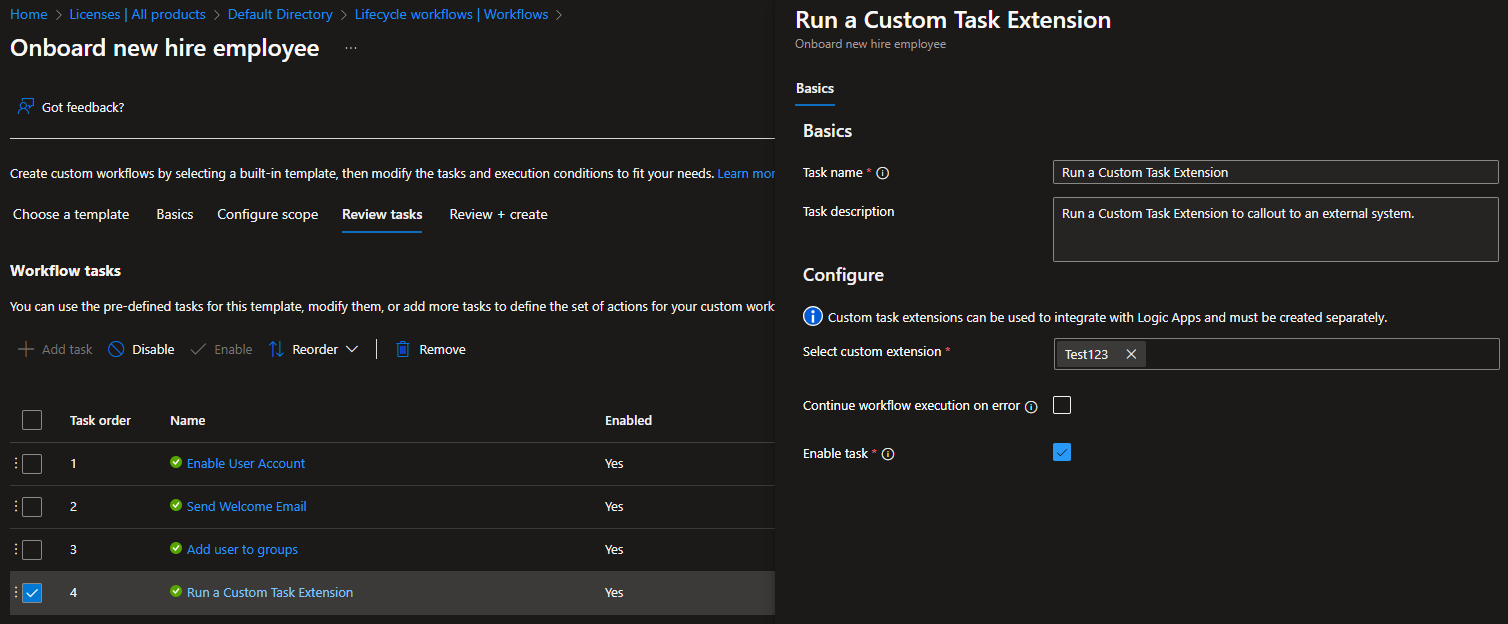1508x624 pixels.
Task: Click info icon for Continue workflow execution
Action: click(1031, 407)
